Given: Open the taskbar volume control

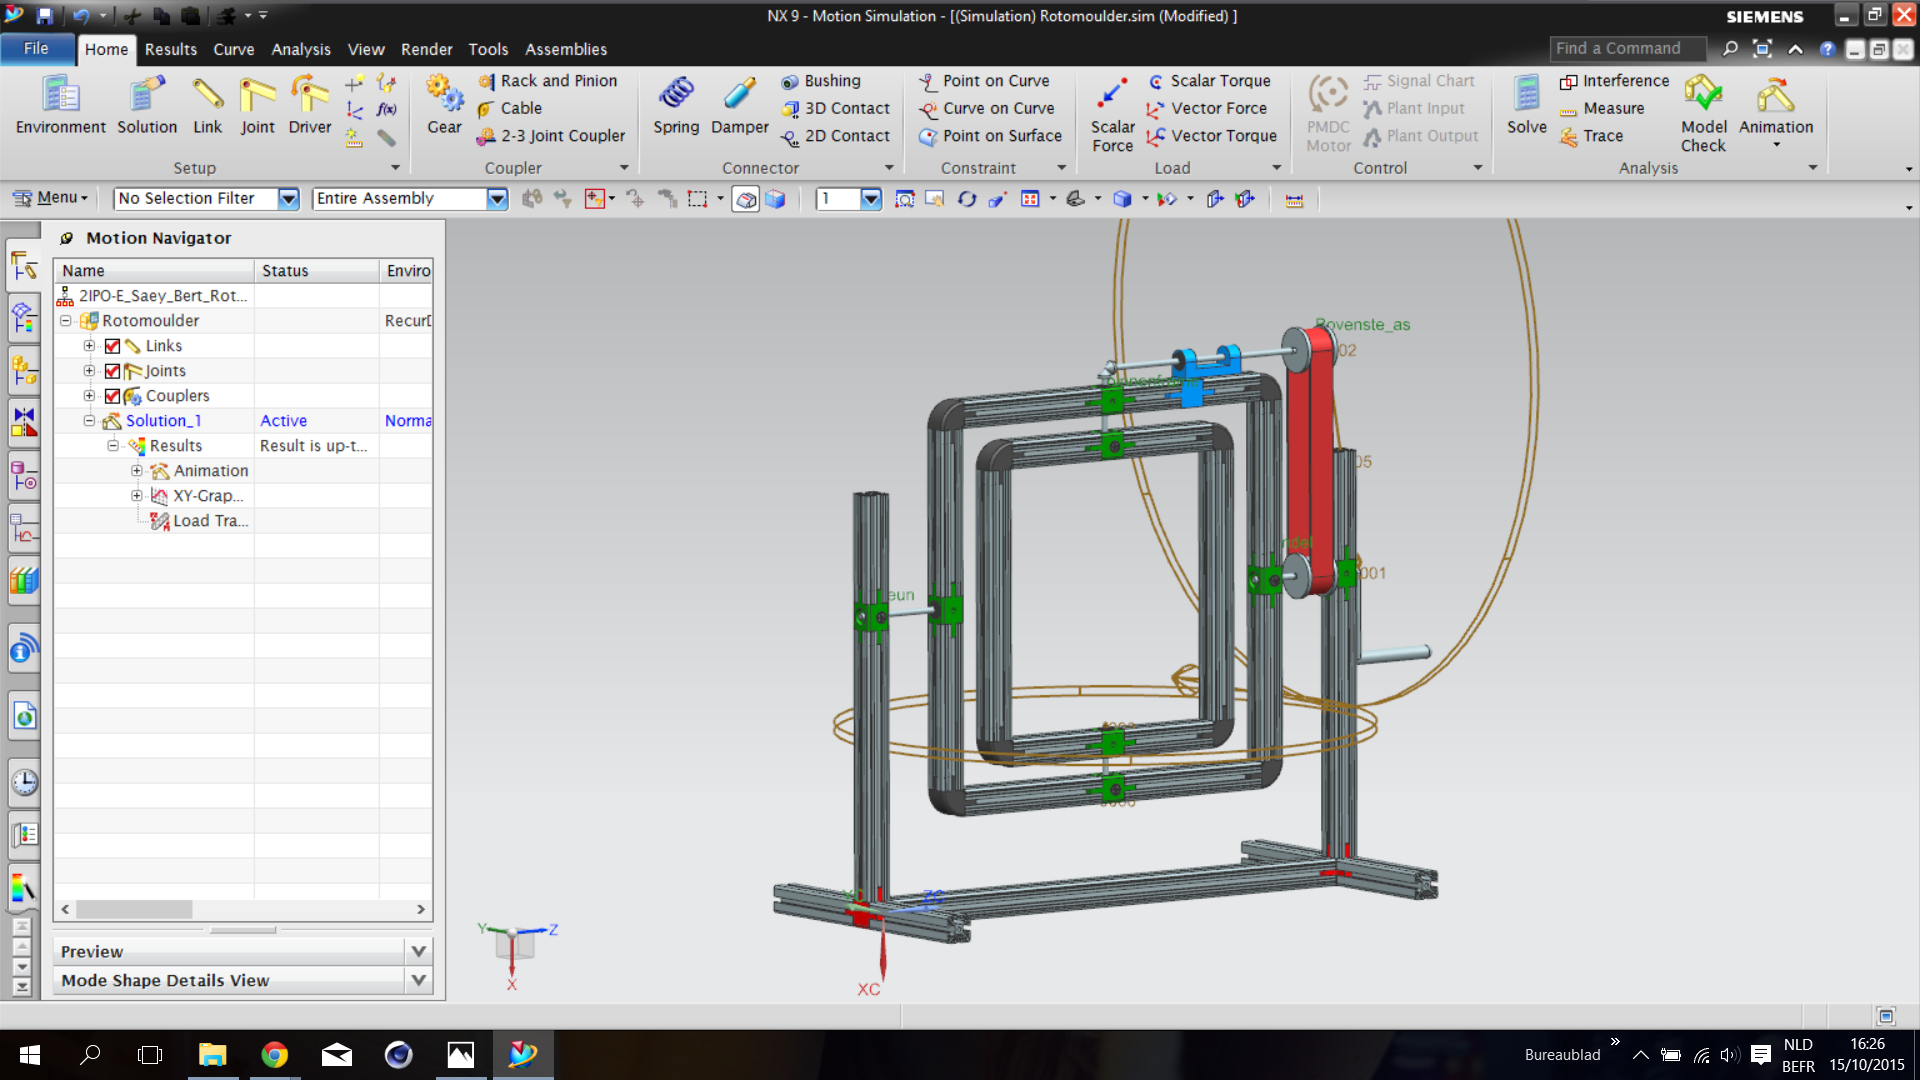Looking at the screenshot, I should click(1729, 1055).
